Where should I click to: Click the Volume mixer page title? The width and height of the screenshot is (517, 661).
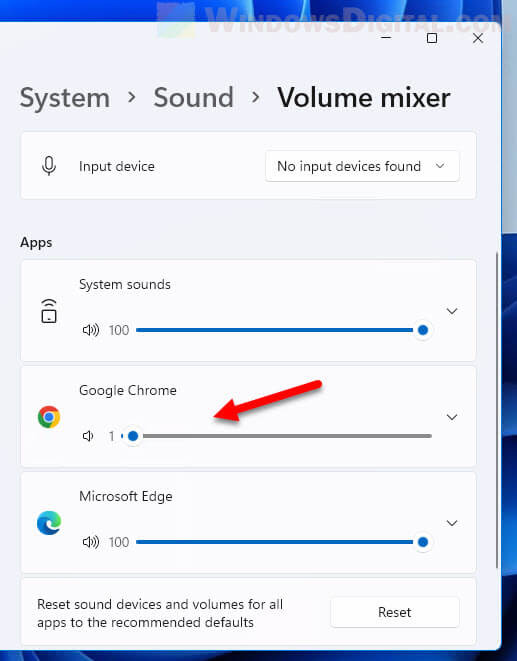pos(364,98)
